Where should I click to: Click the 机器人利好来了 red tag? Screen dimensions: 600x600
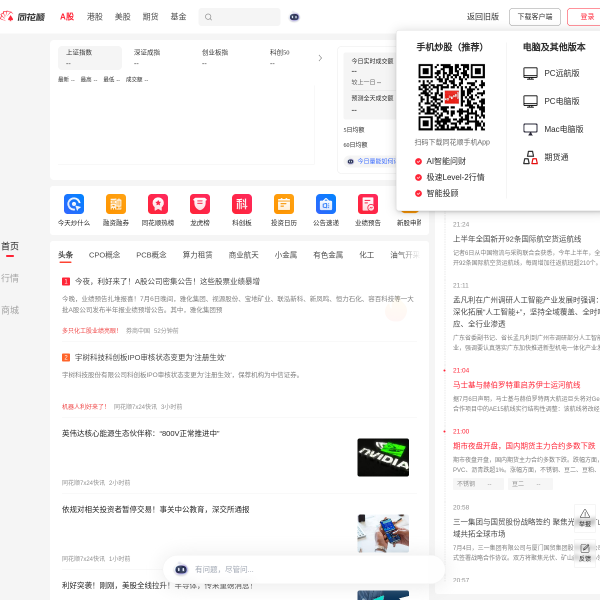[84, 406]
